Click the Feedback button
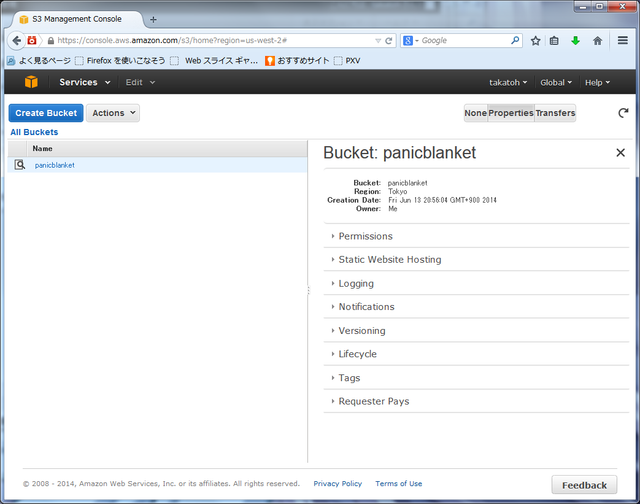This screenshot has height=504, width=640. 584,485
